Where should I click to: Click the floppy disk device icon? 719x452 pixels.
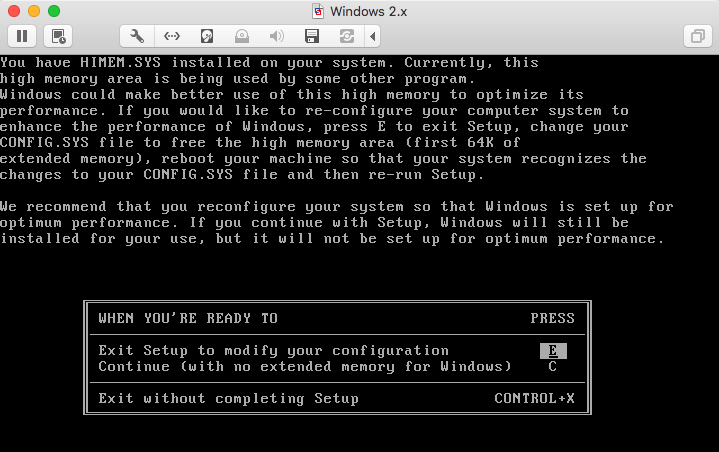click(x=312, y=36)
